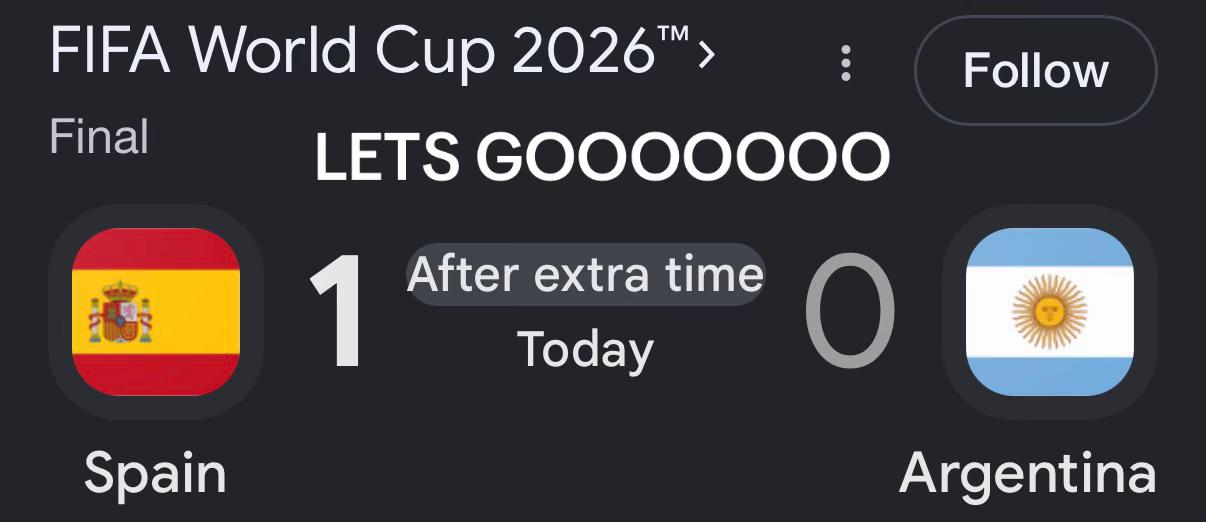This screenshot has width=1206, height=522.
Task: Click Argentina's score of 0
Action: point(849,312)
